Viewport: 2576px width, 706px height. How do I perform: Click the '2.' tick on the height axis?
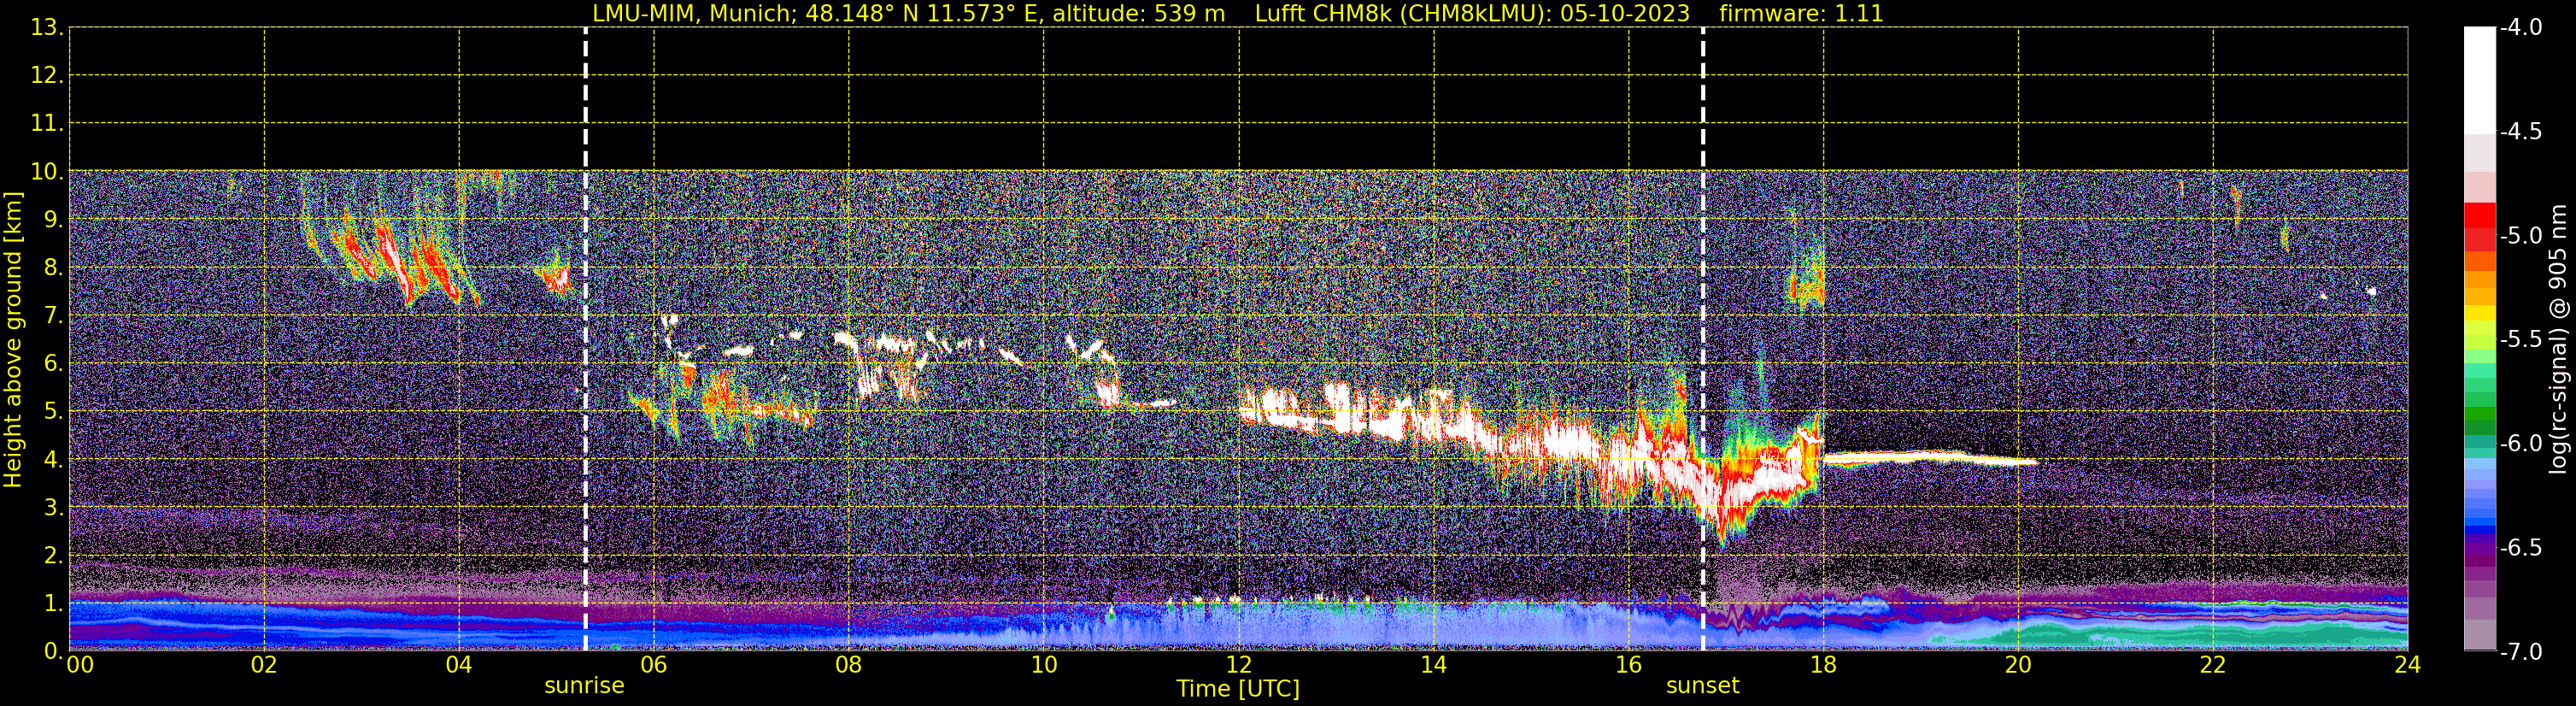(x=54, y=556)
